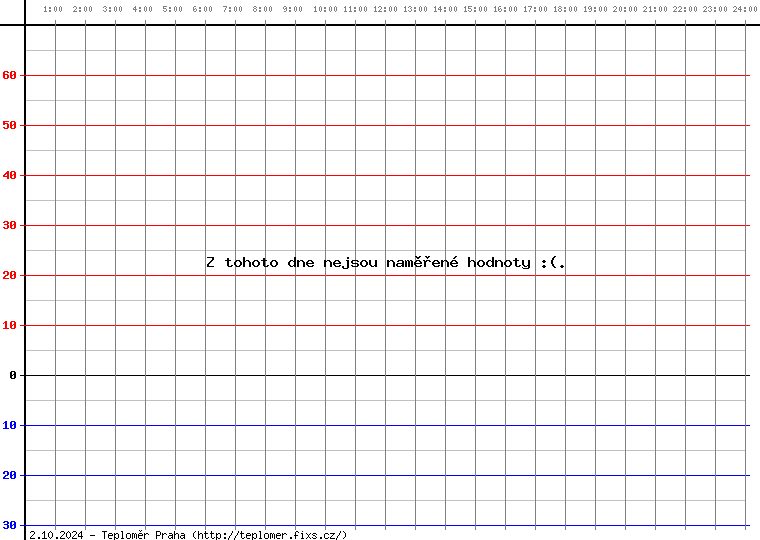Select the red 40 axis label

9,175
